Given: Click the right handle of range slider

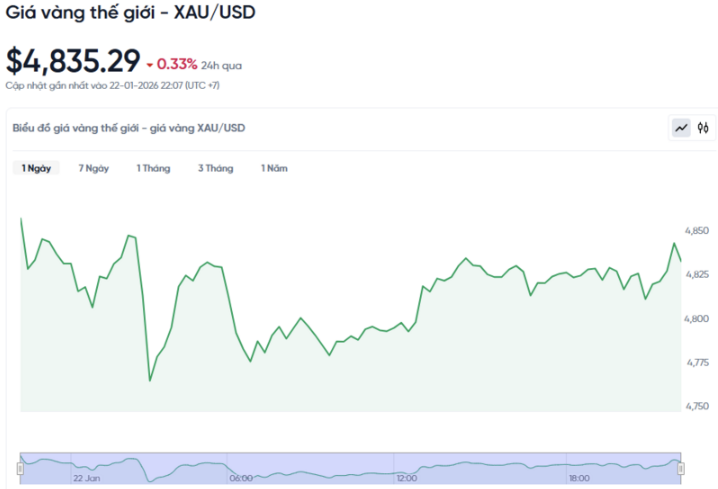Looking at the screenshot, I should pos(681,467).
